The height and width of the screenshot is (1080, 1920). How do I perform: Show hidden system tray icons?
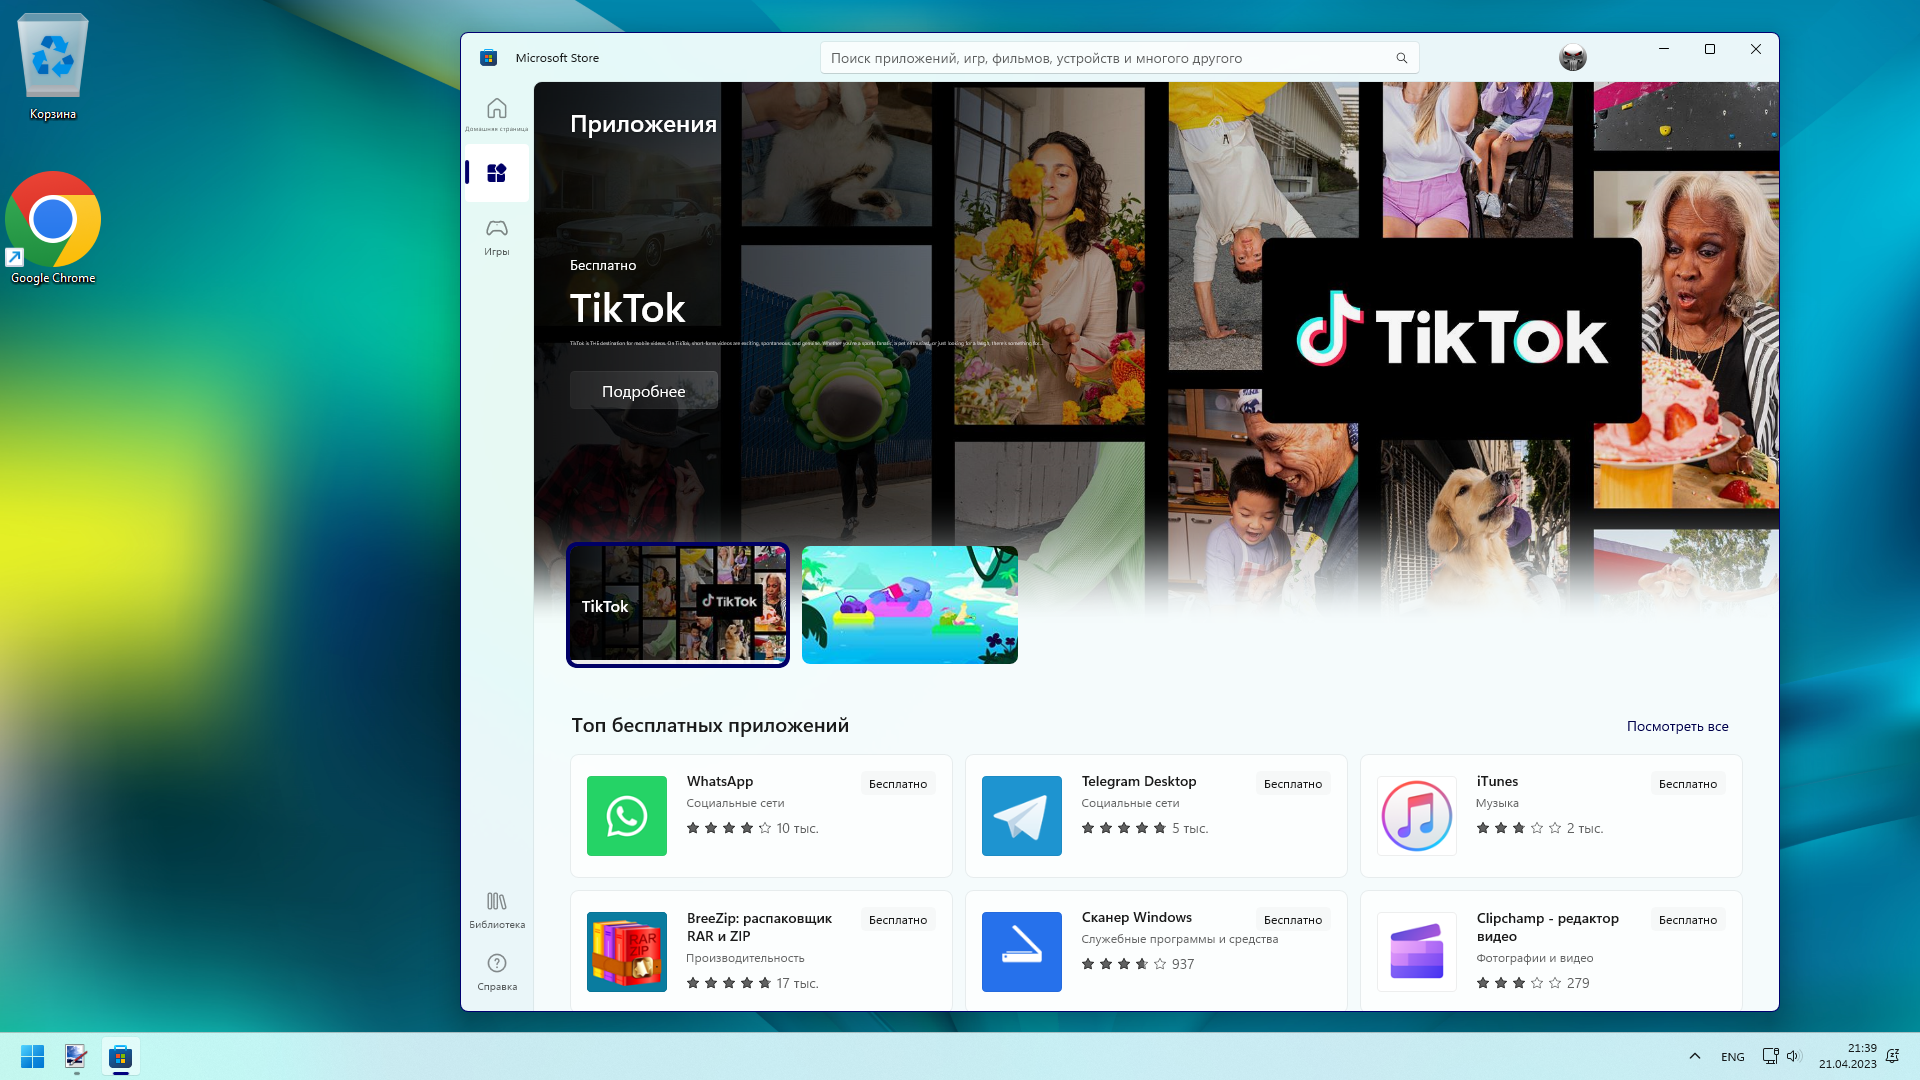tap(1695, 1056)
